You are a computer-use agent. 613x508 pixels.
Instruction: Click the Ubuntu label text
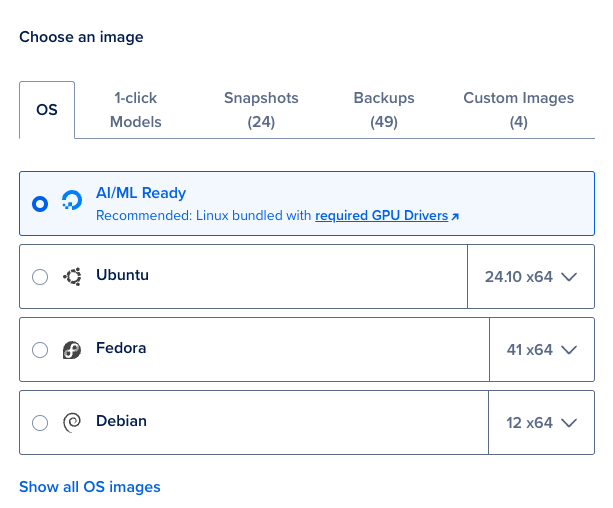(122, 274)
